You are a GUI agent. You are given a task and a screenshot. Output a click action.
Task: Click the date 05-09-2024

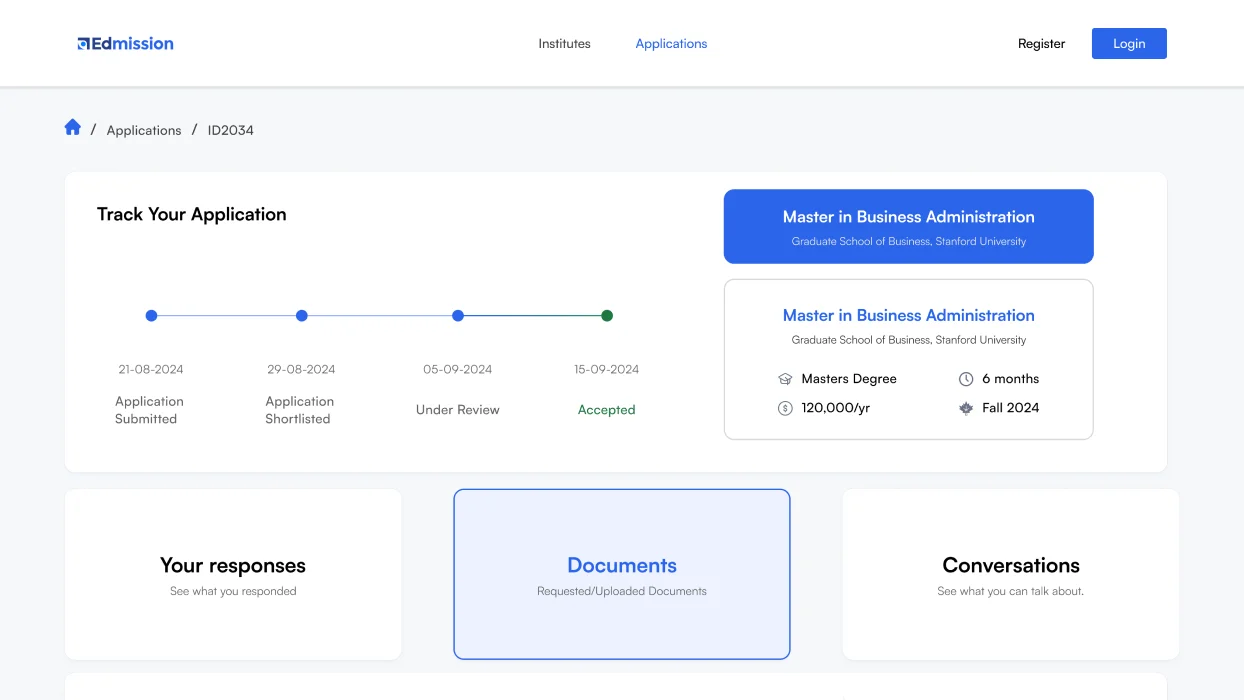point(458,369)
